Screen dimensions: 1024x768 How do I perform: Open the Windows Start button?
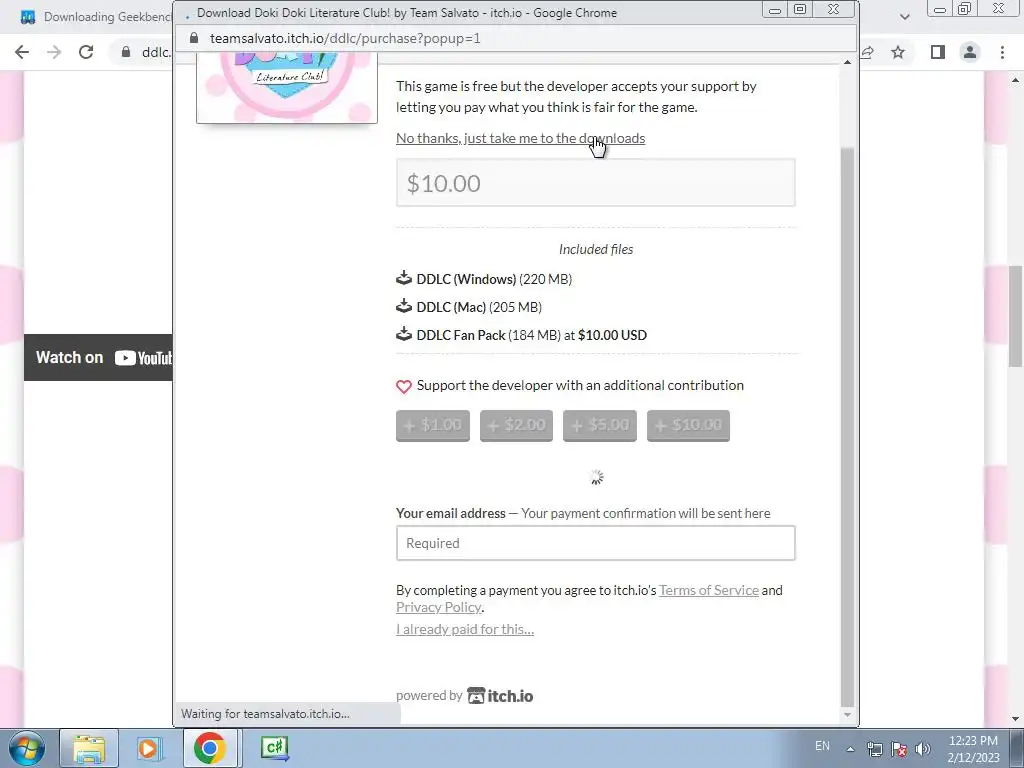click(27, 748)
